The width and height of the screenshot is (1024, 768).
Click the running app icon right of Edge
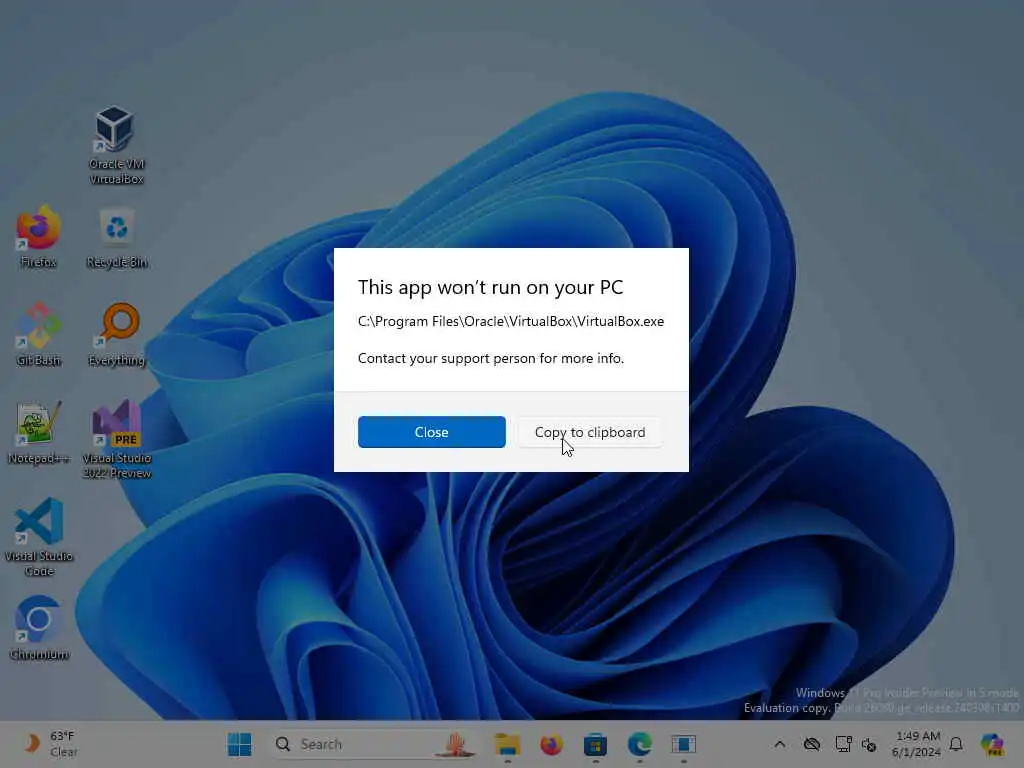[684, 744]
